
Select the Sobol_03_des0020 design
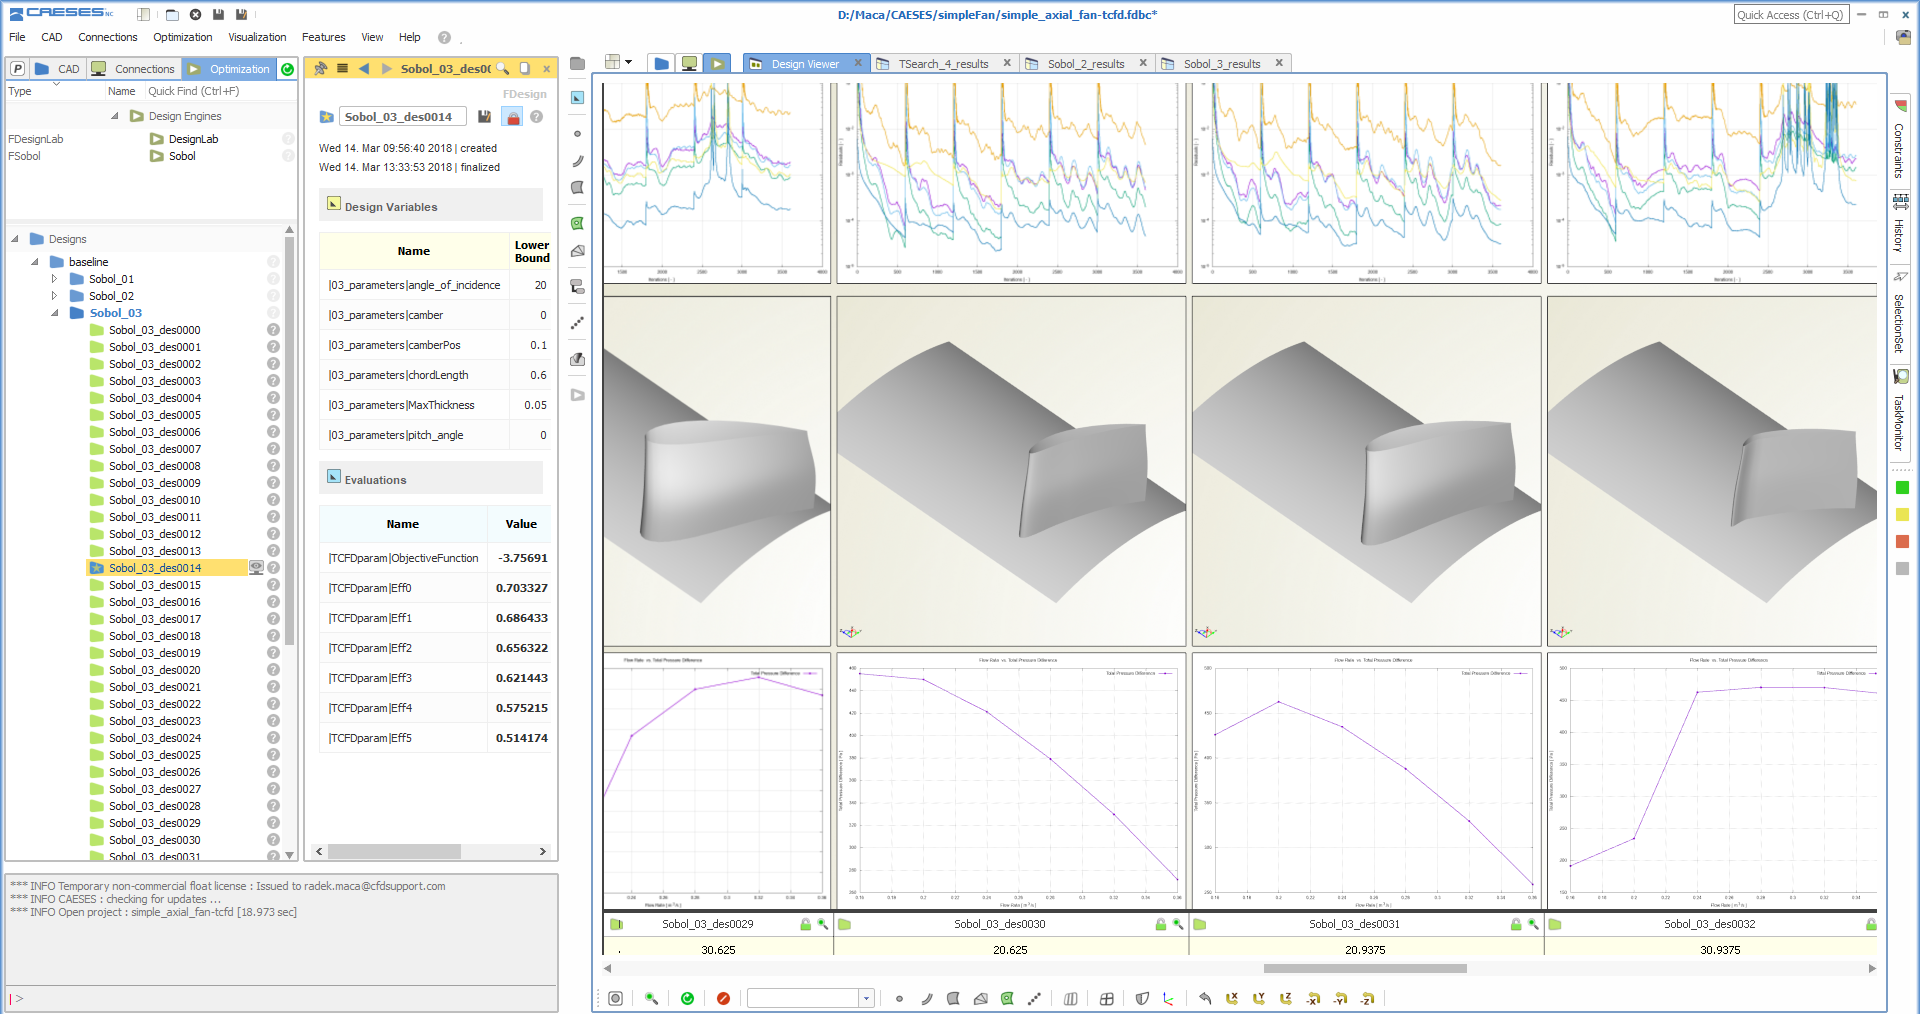click(154, 670)
